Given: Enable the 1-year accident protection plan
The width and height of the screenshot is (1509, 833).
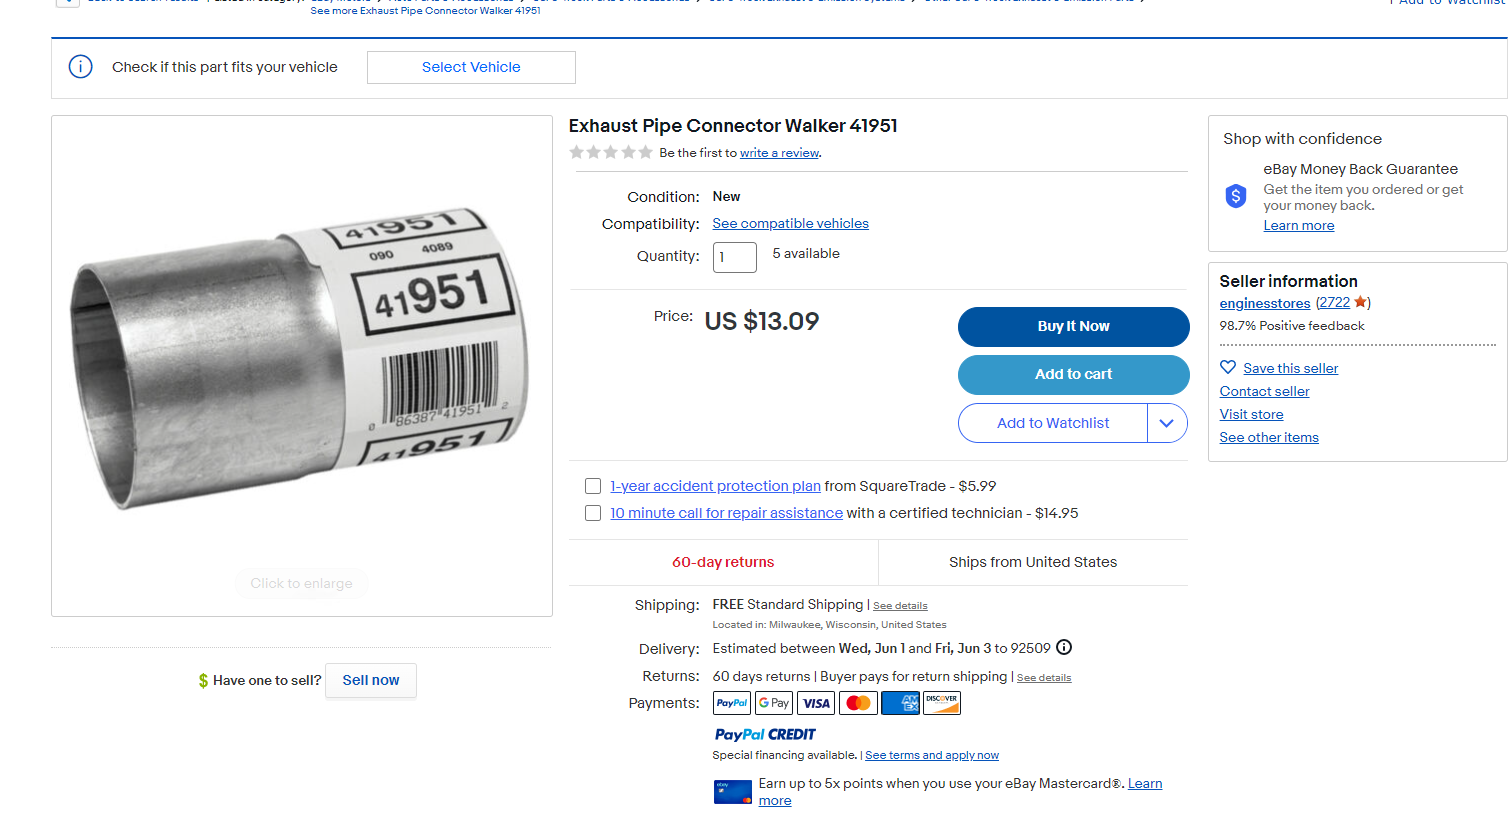Looking at the screenshot, I should [593, 486].
